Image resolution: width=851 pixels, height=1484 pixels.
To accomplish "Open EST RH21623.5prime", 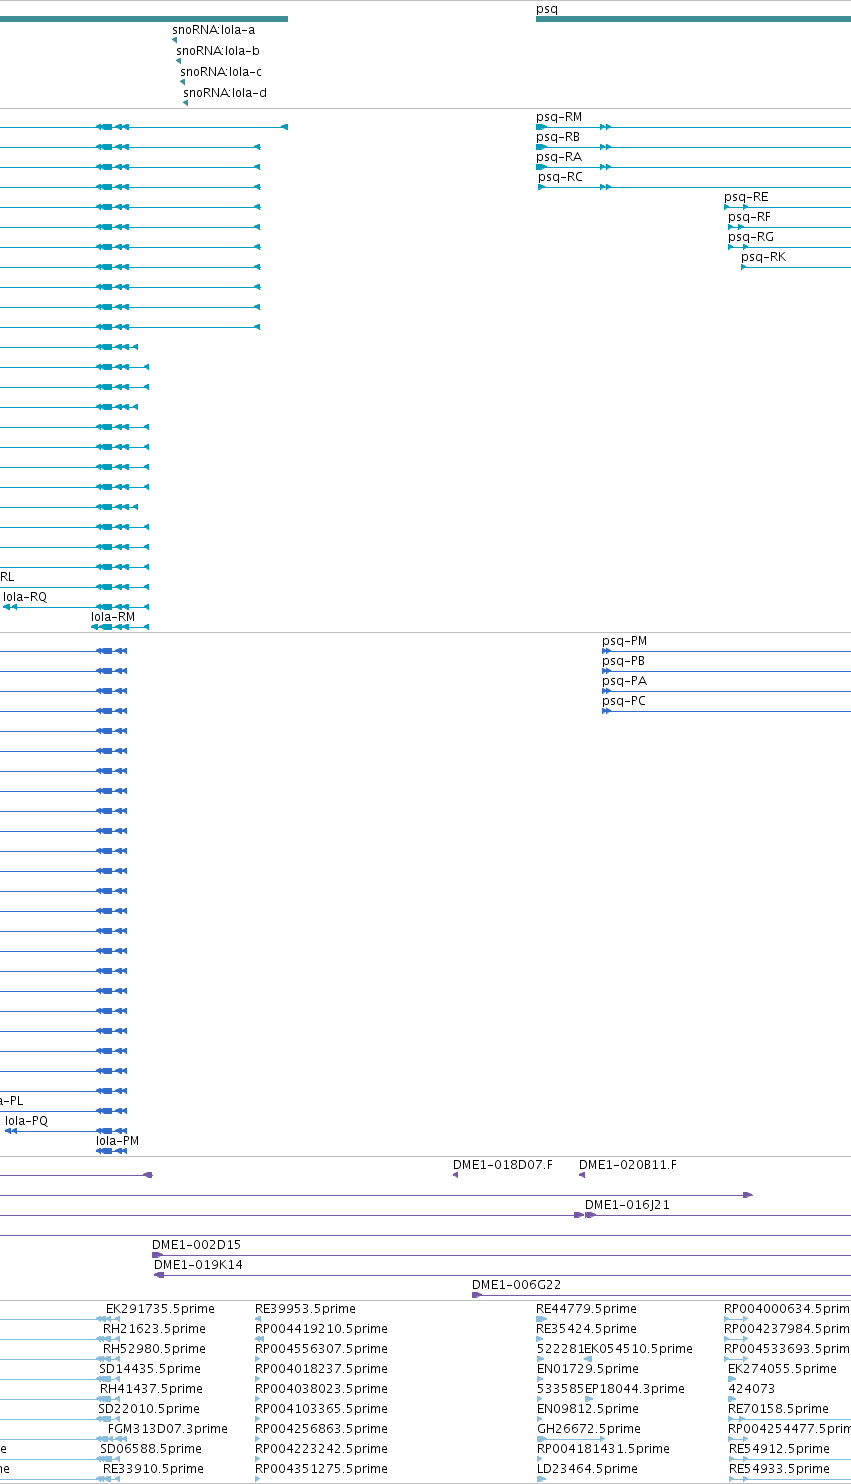I will (x=154, y=1329).
